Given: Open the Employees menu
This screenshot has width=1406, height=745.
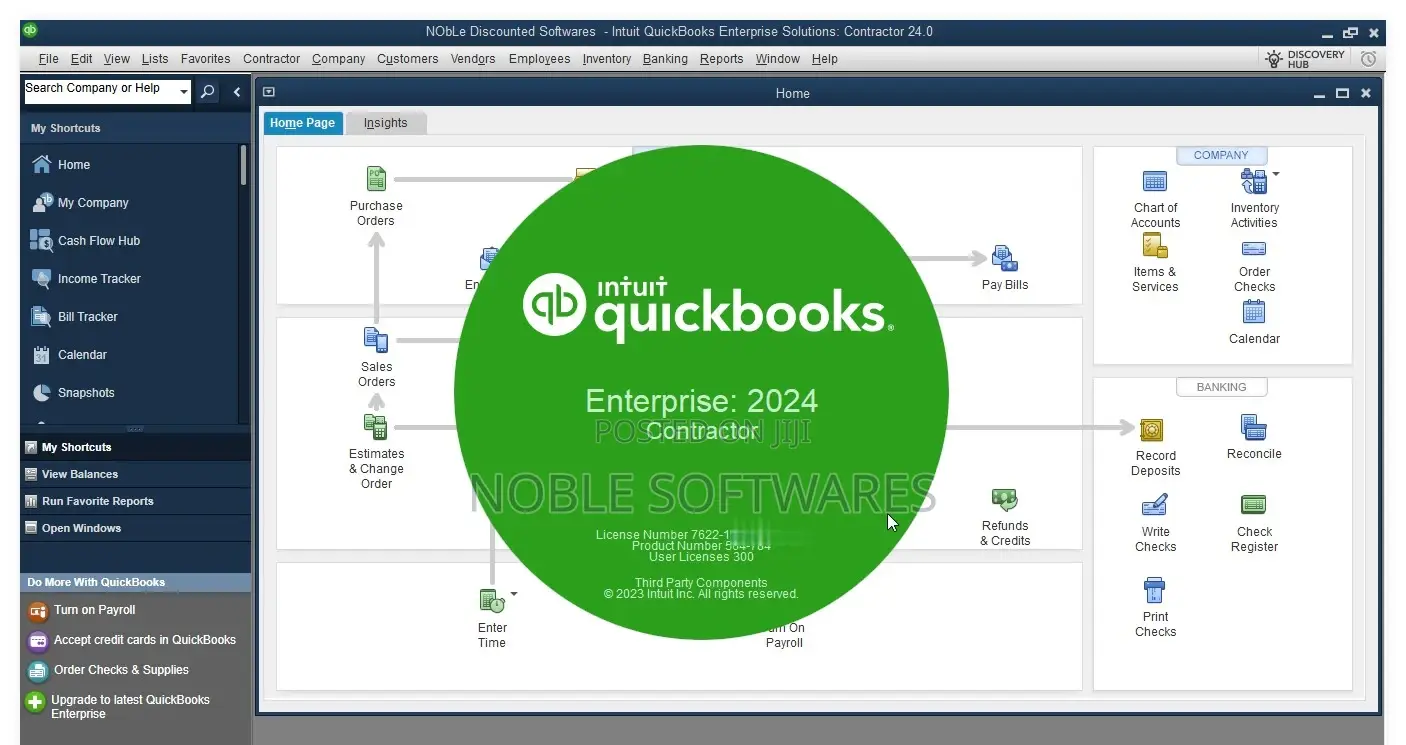Looking at the screenshot, I should coord(539,59).
